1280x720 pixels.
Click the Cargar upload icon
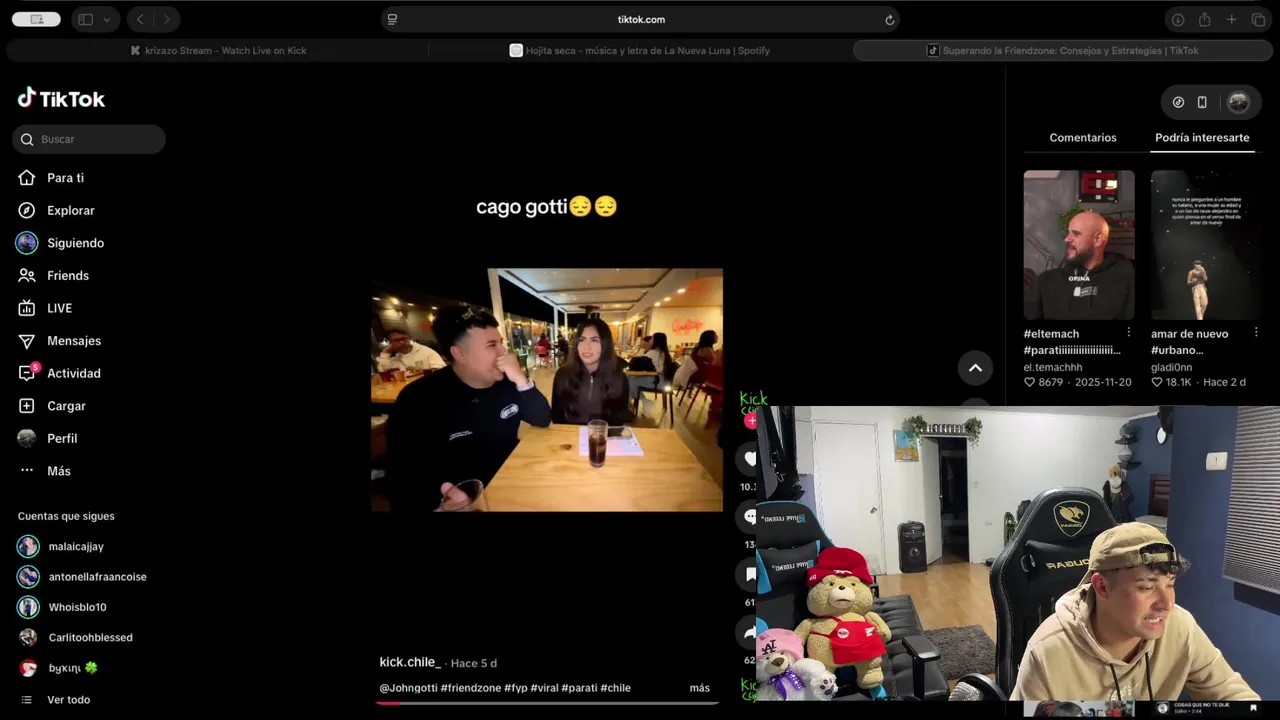27,406
